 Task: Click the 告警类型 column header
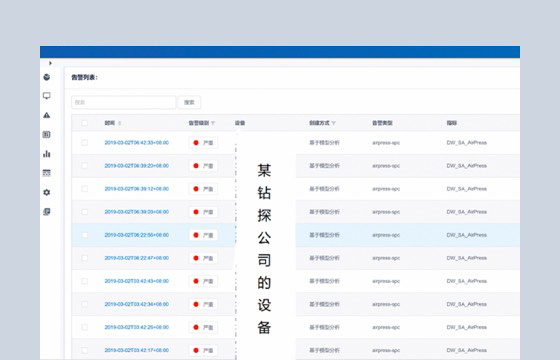point(382,123)
